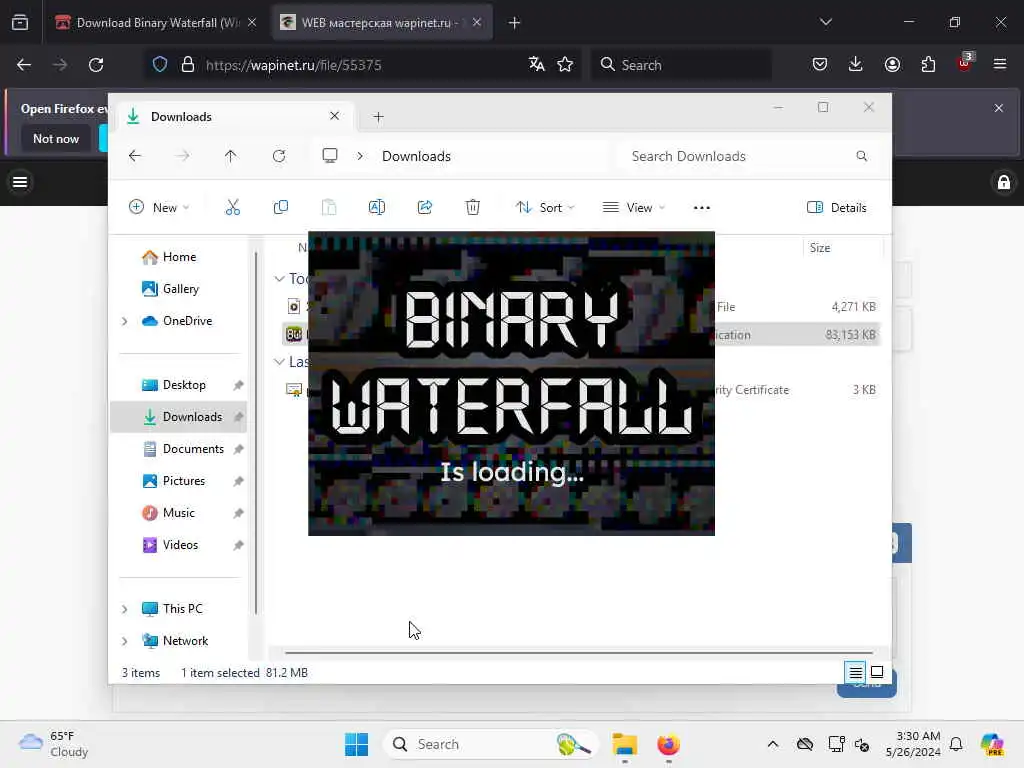
Task: Select the Downloads tab in Explorer
Action: click(235, 117)
